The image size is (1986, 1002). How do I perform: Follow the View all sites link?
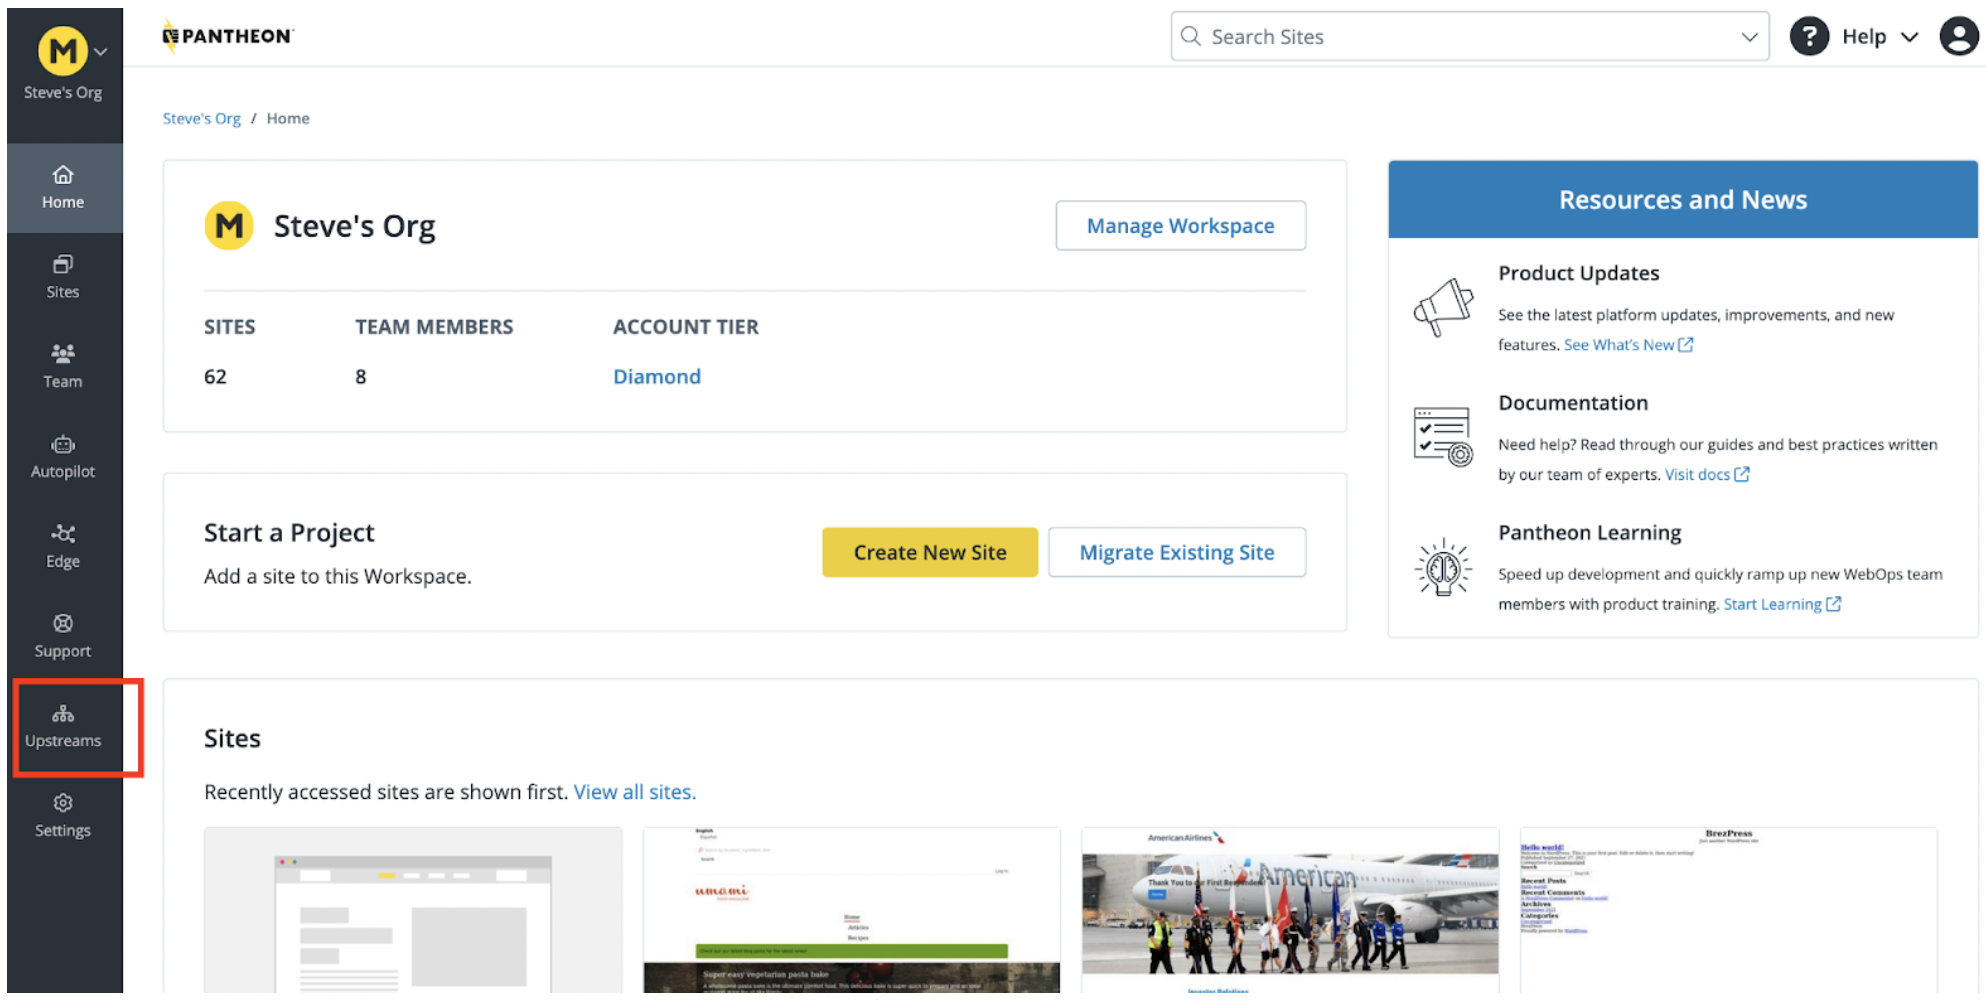pyautogui.click(x=634, y=792)
